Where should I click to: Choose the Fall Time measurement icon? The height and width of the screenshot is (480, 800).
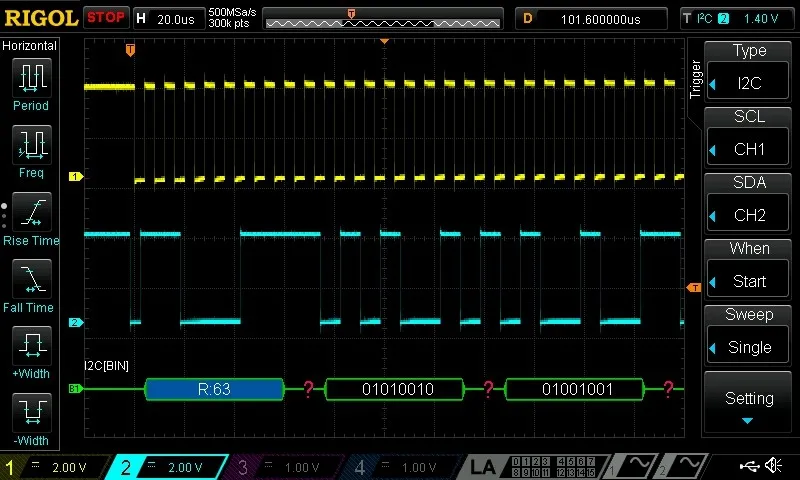[30, 279]
